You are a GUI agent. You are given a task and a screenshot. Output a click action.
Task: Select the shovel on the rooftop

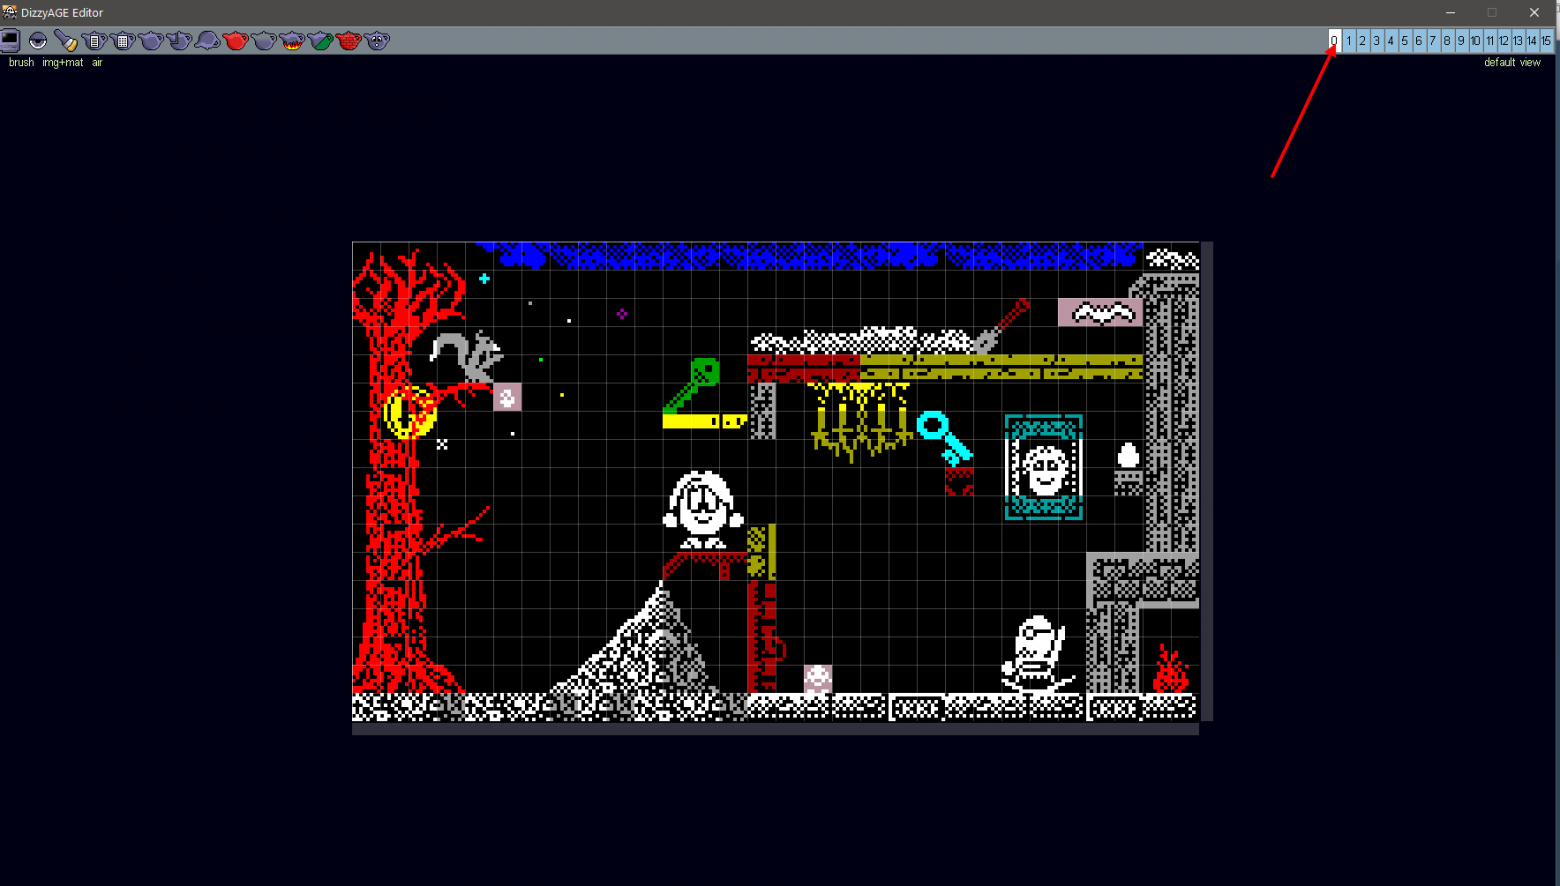pos(1000,326)
